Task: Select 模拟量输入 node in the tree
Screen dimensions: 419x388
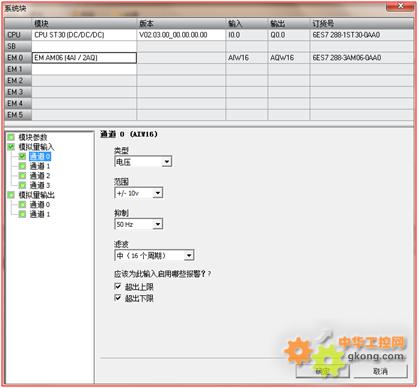Action: click(36, 147)
